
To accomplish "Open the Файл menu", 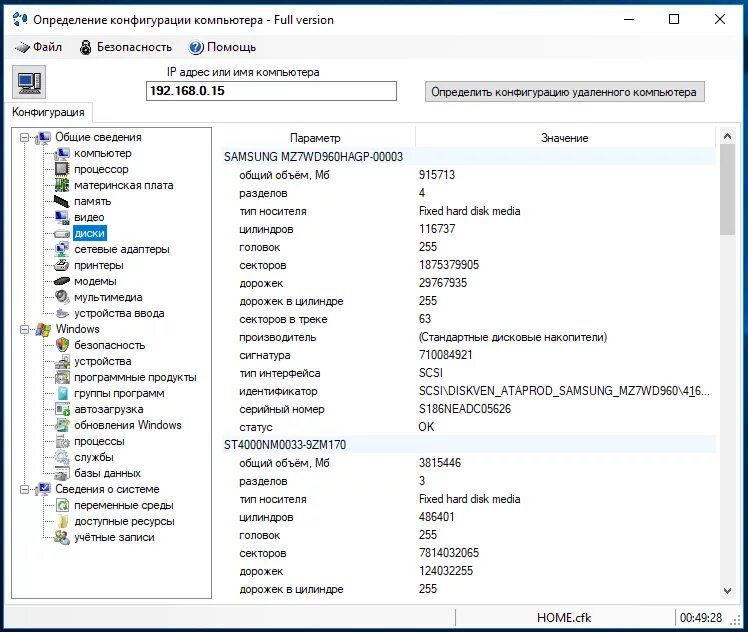I will [x=38, y=47].
